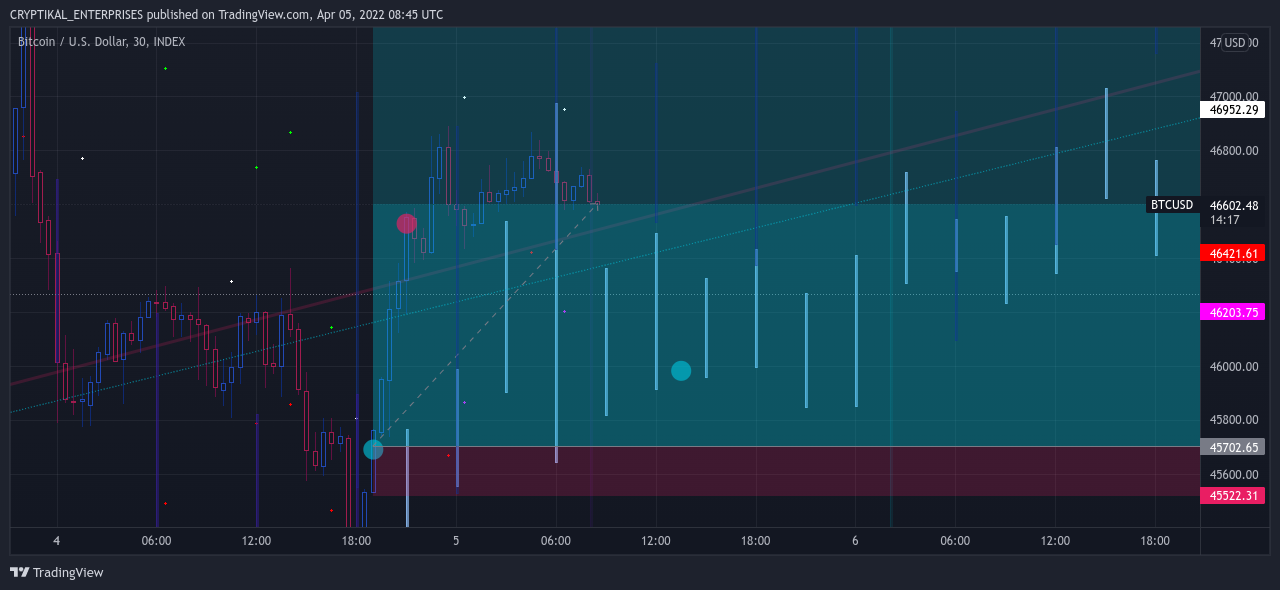Click the 46000.00 price axis value
The width and height of the screenshot is (1280, 590).
pyautogui.click(x=1234, y=367)
